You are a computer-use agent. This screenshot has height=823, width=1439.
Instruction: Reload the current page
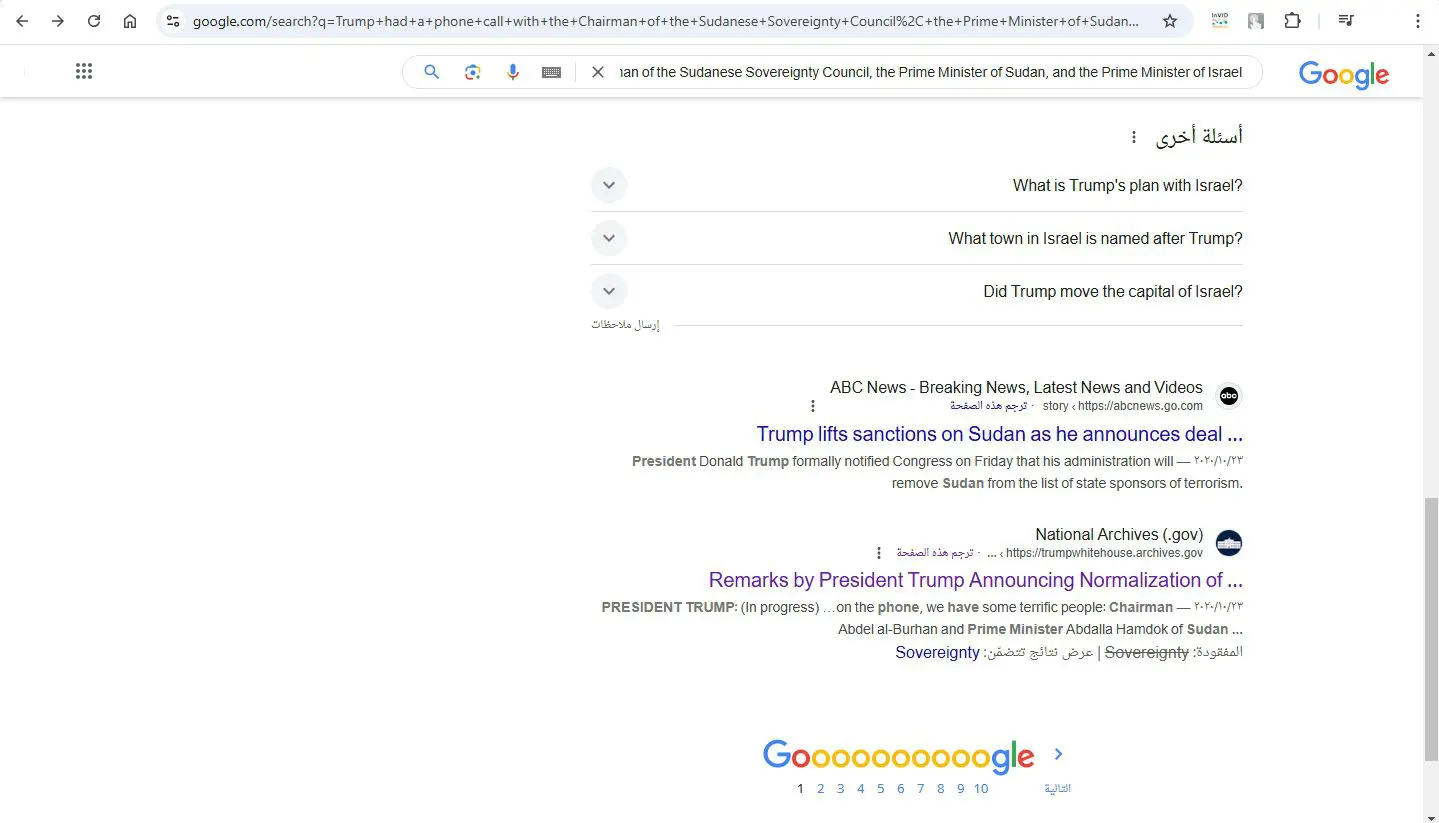click(94, 21)
